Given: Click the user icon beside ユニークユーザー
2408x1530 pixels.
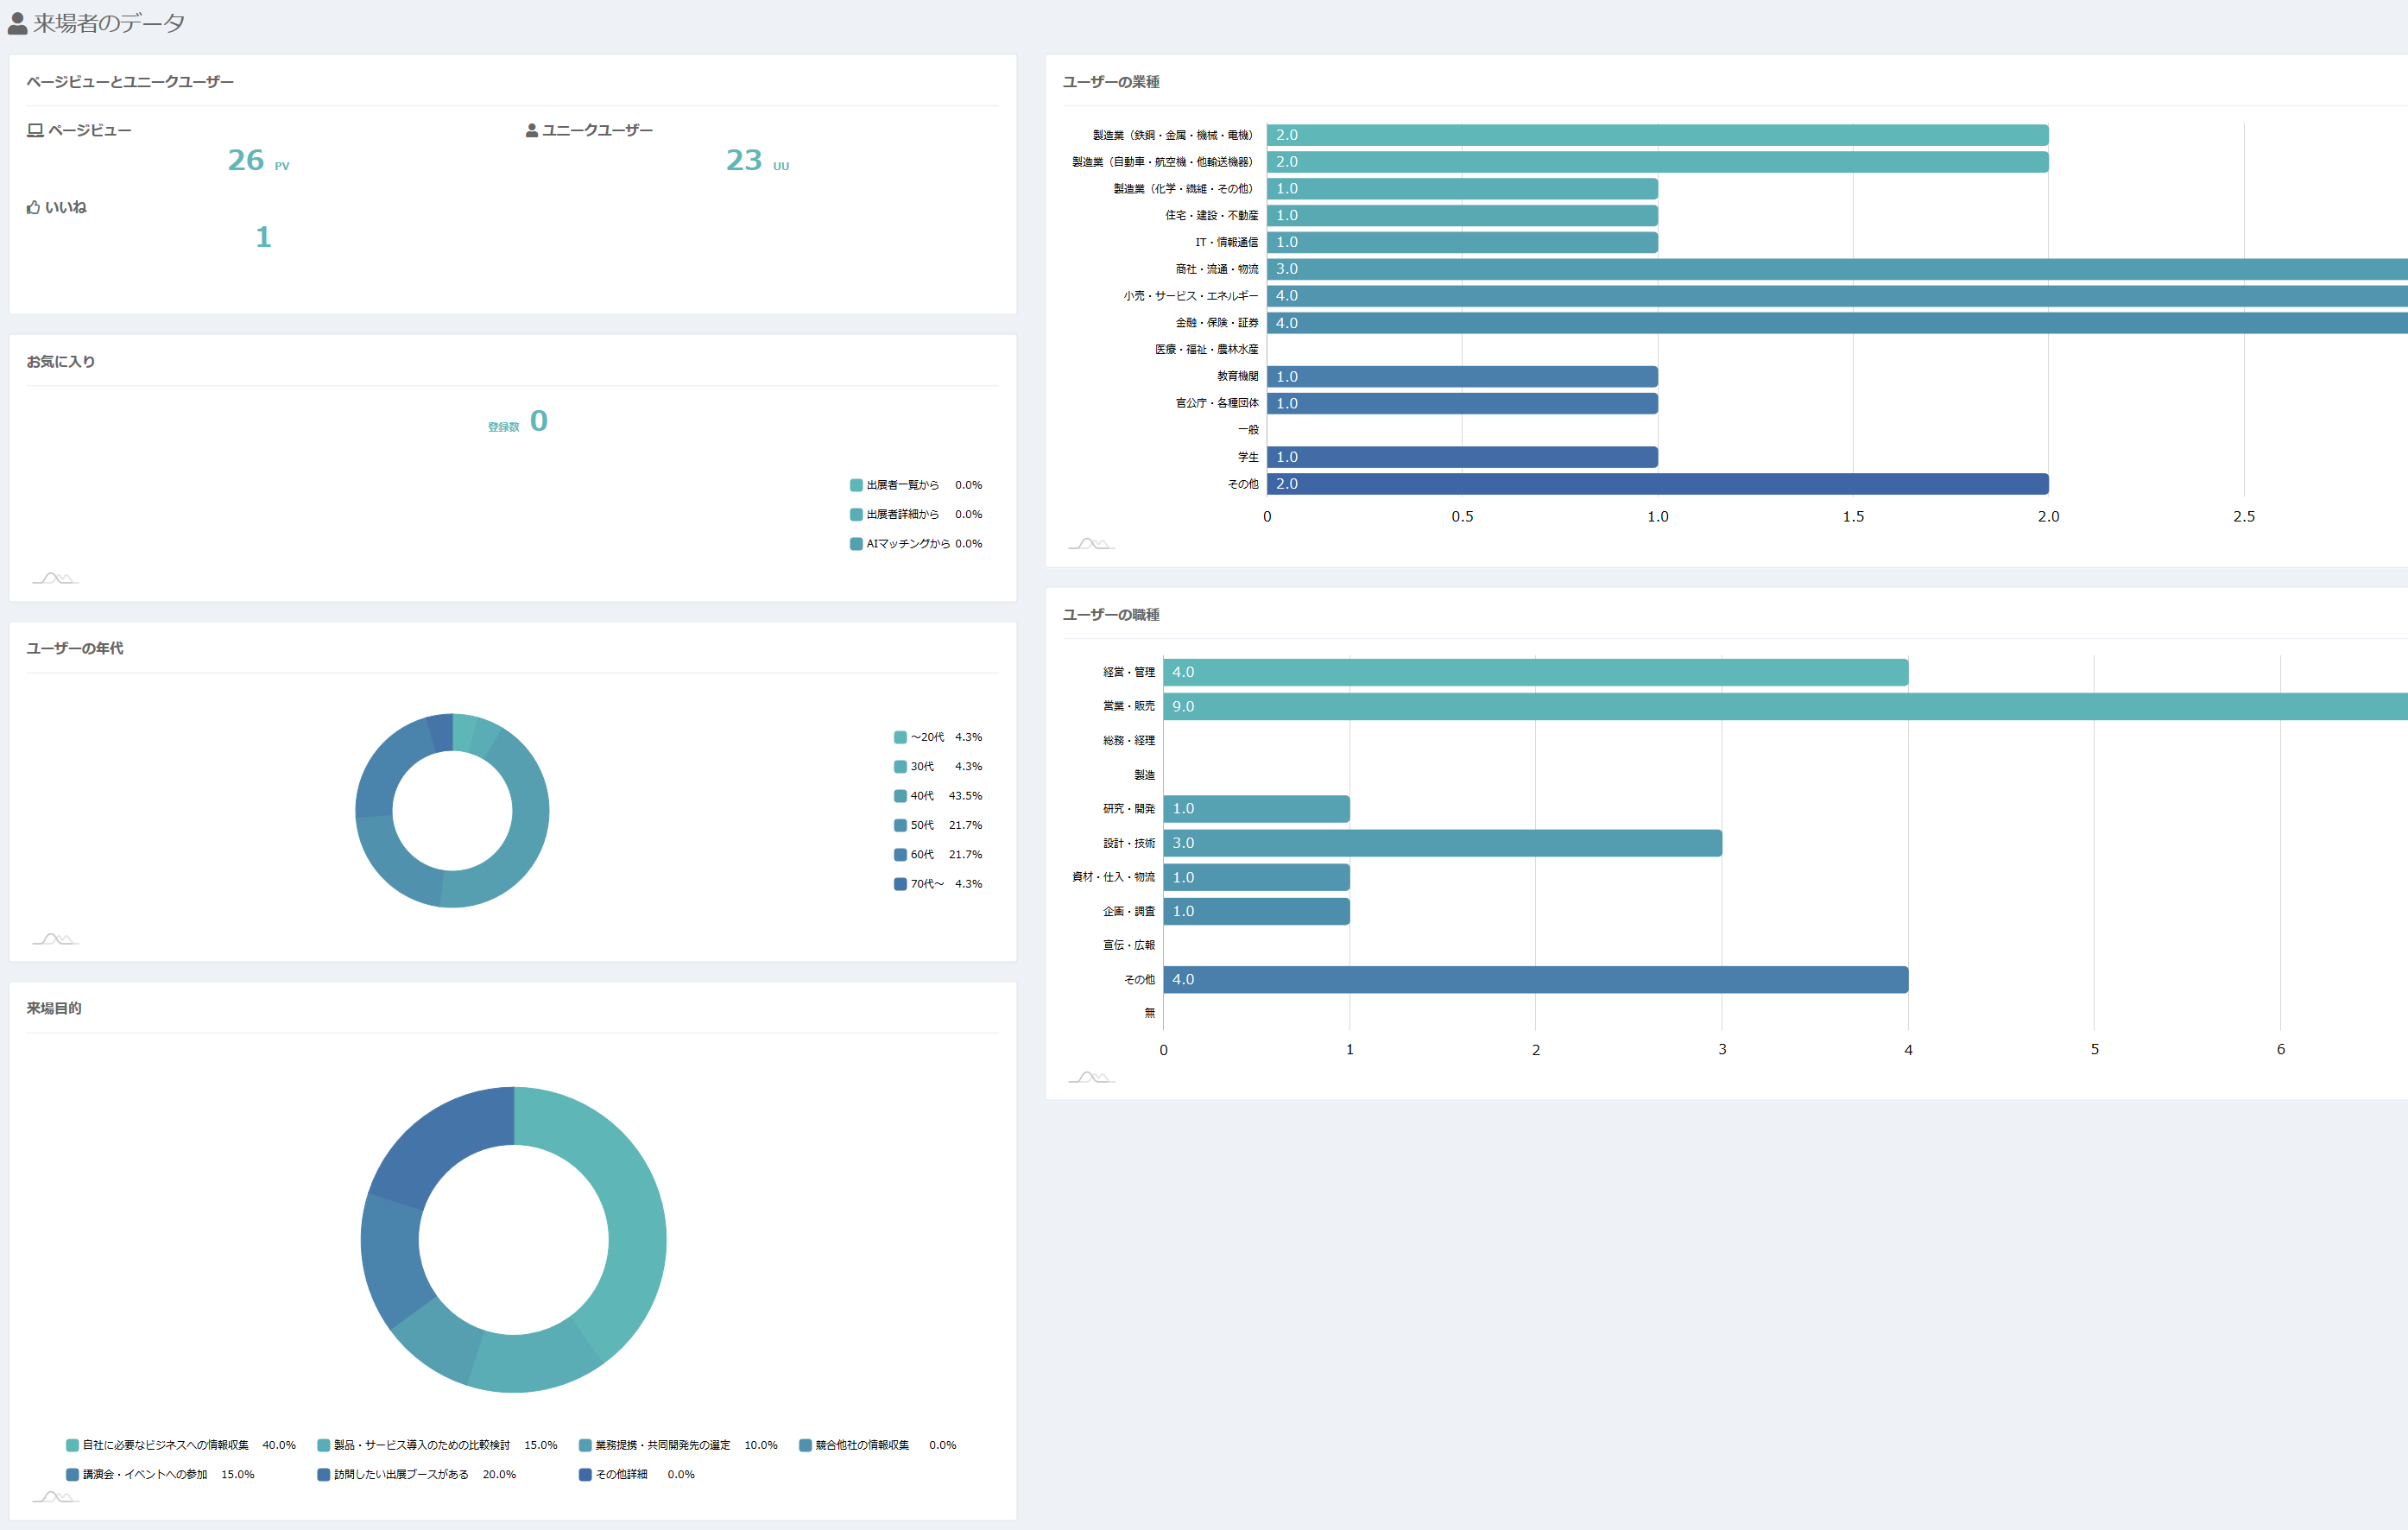Looking at the screenshot, I should click(532, 131).
